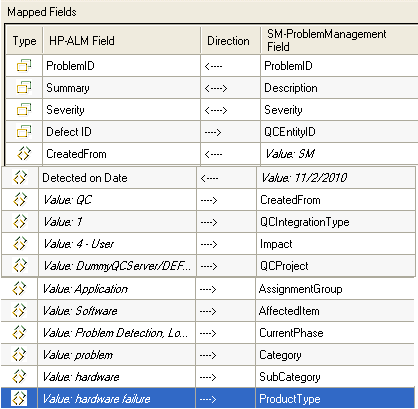Viewport: 418px width, 409px height.
Task: Click the field-mapping icon for ProblemID row
Action: pos(24,65)
